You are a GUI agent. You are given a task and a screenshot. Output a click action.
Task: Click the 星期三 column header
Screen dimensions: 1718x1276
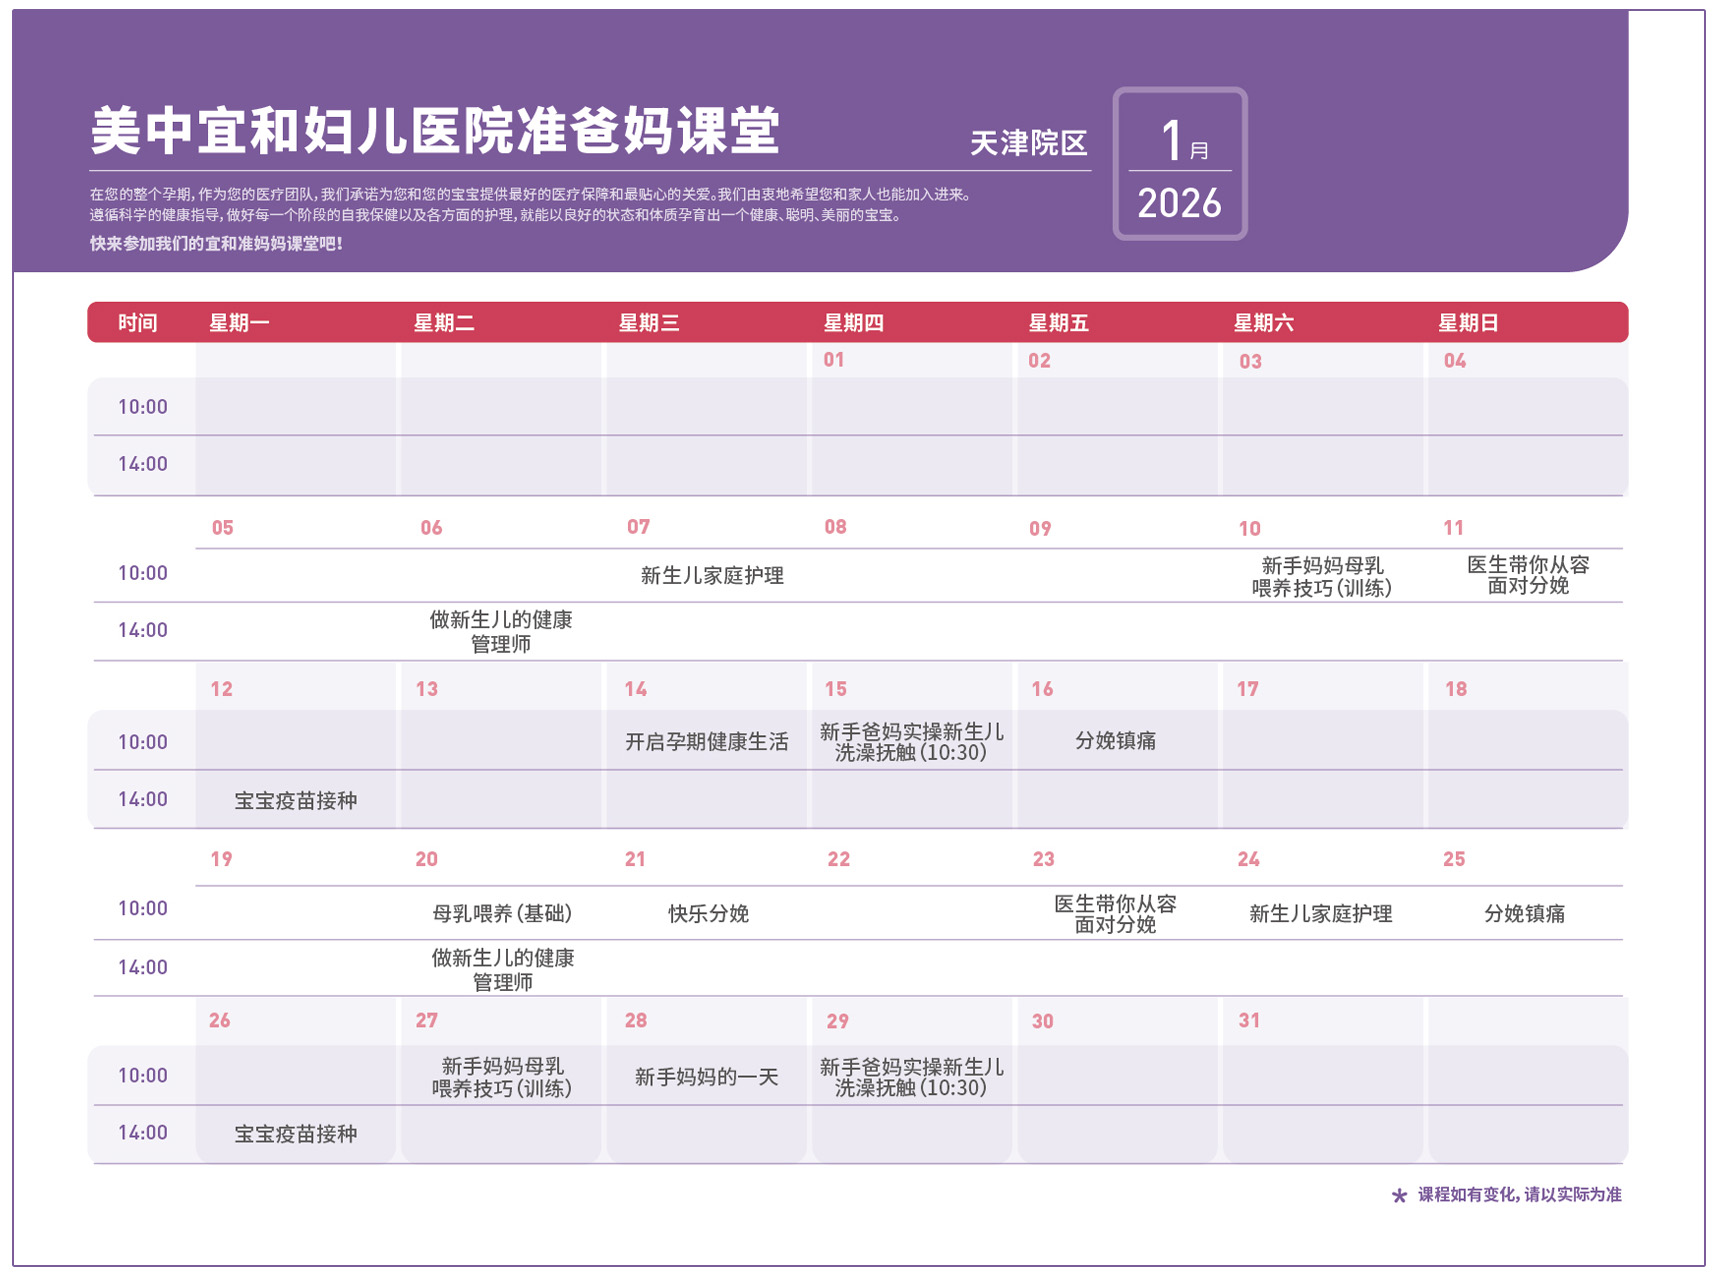pos(648,323)
